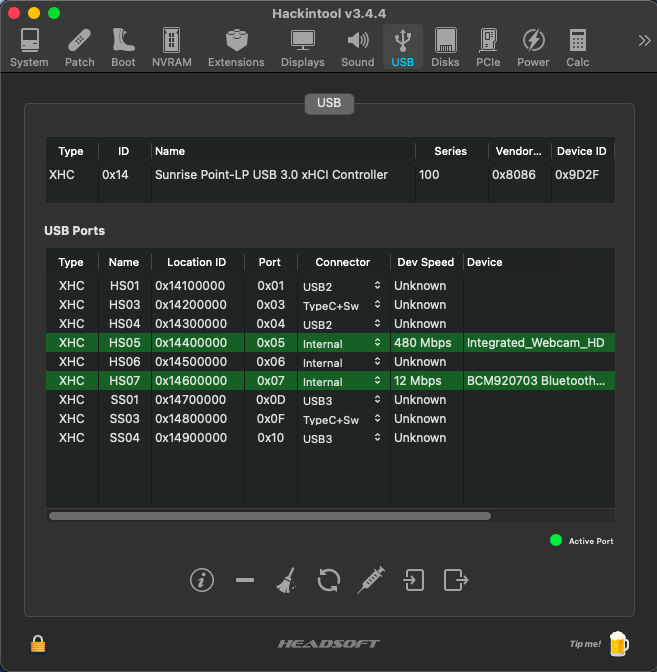Show more toolbar items via chevrons
657x672 pixels.
[x=644, y=41]
